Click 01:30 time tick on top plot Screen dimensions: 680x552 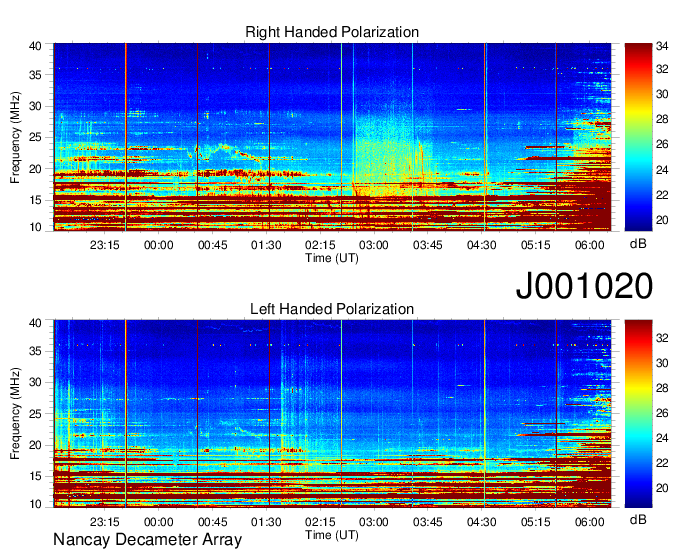point(266,245)
